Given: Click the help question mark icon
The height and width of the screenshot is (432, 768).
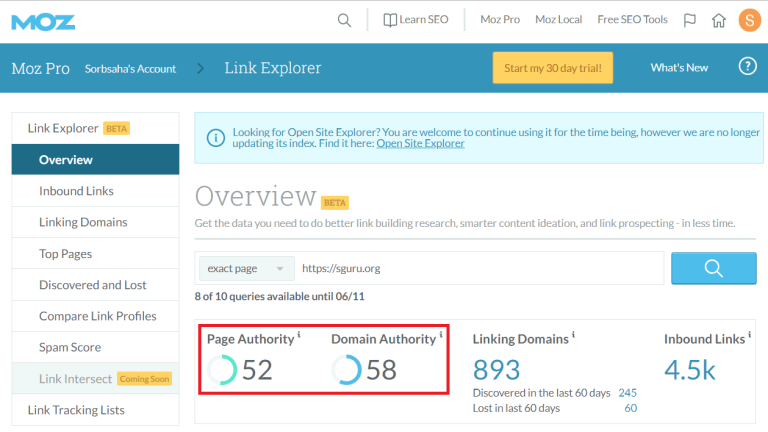Looking at the screenshot, I should pyautogui.click(x=747, y=66).
